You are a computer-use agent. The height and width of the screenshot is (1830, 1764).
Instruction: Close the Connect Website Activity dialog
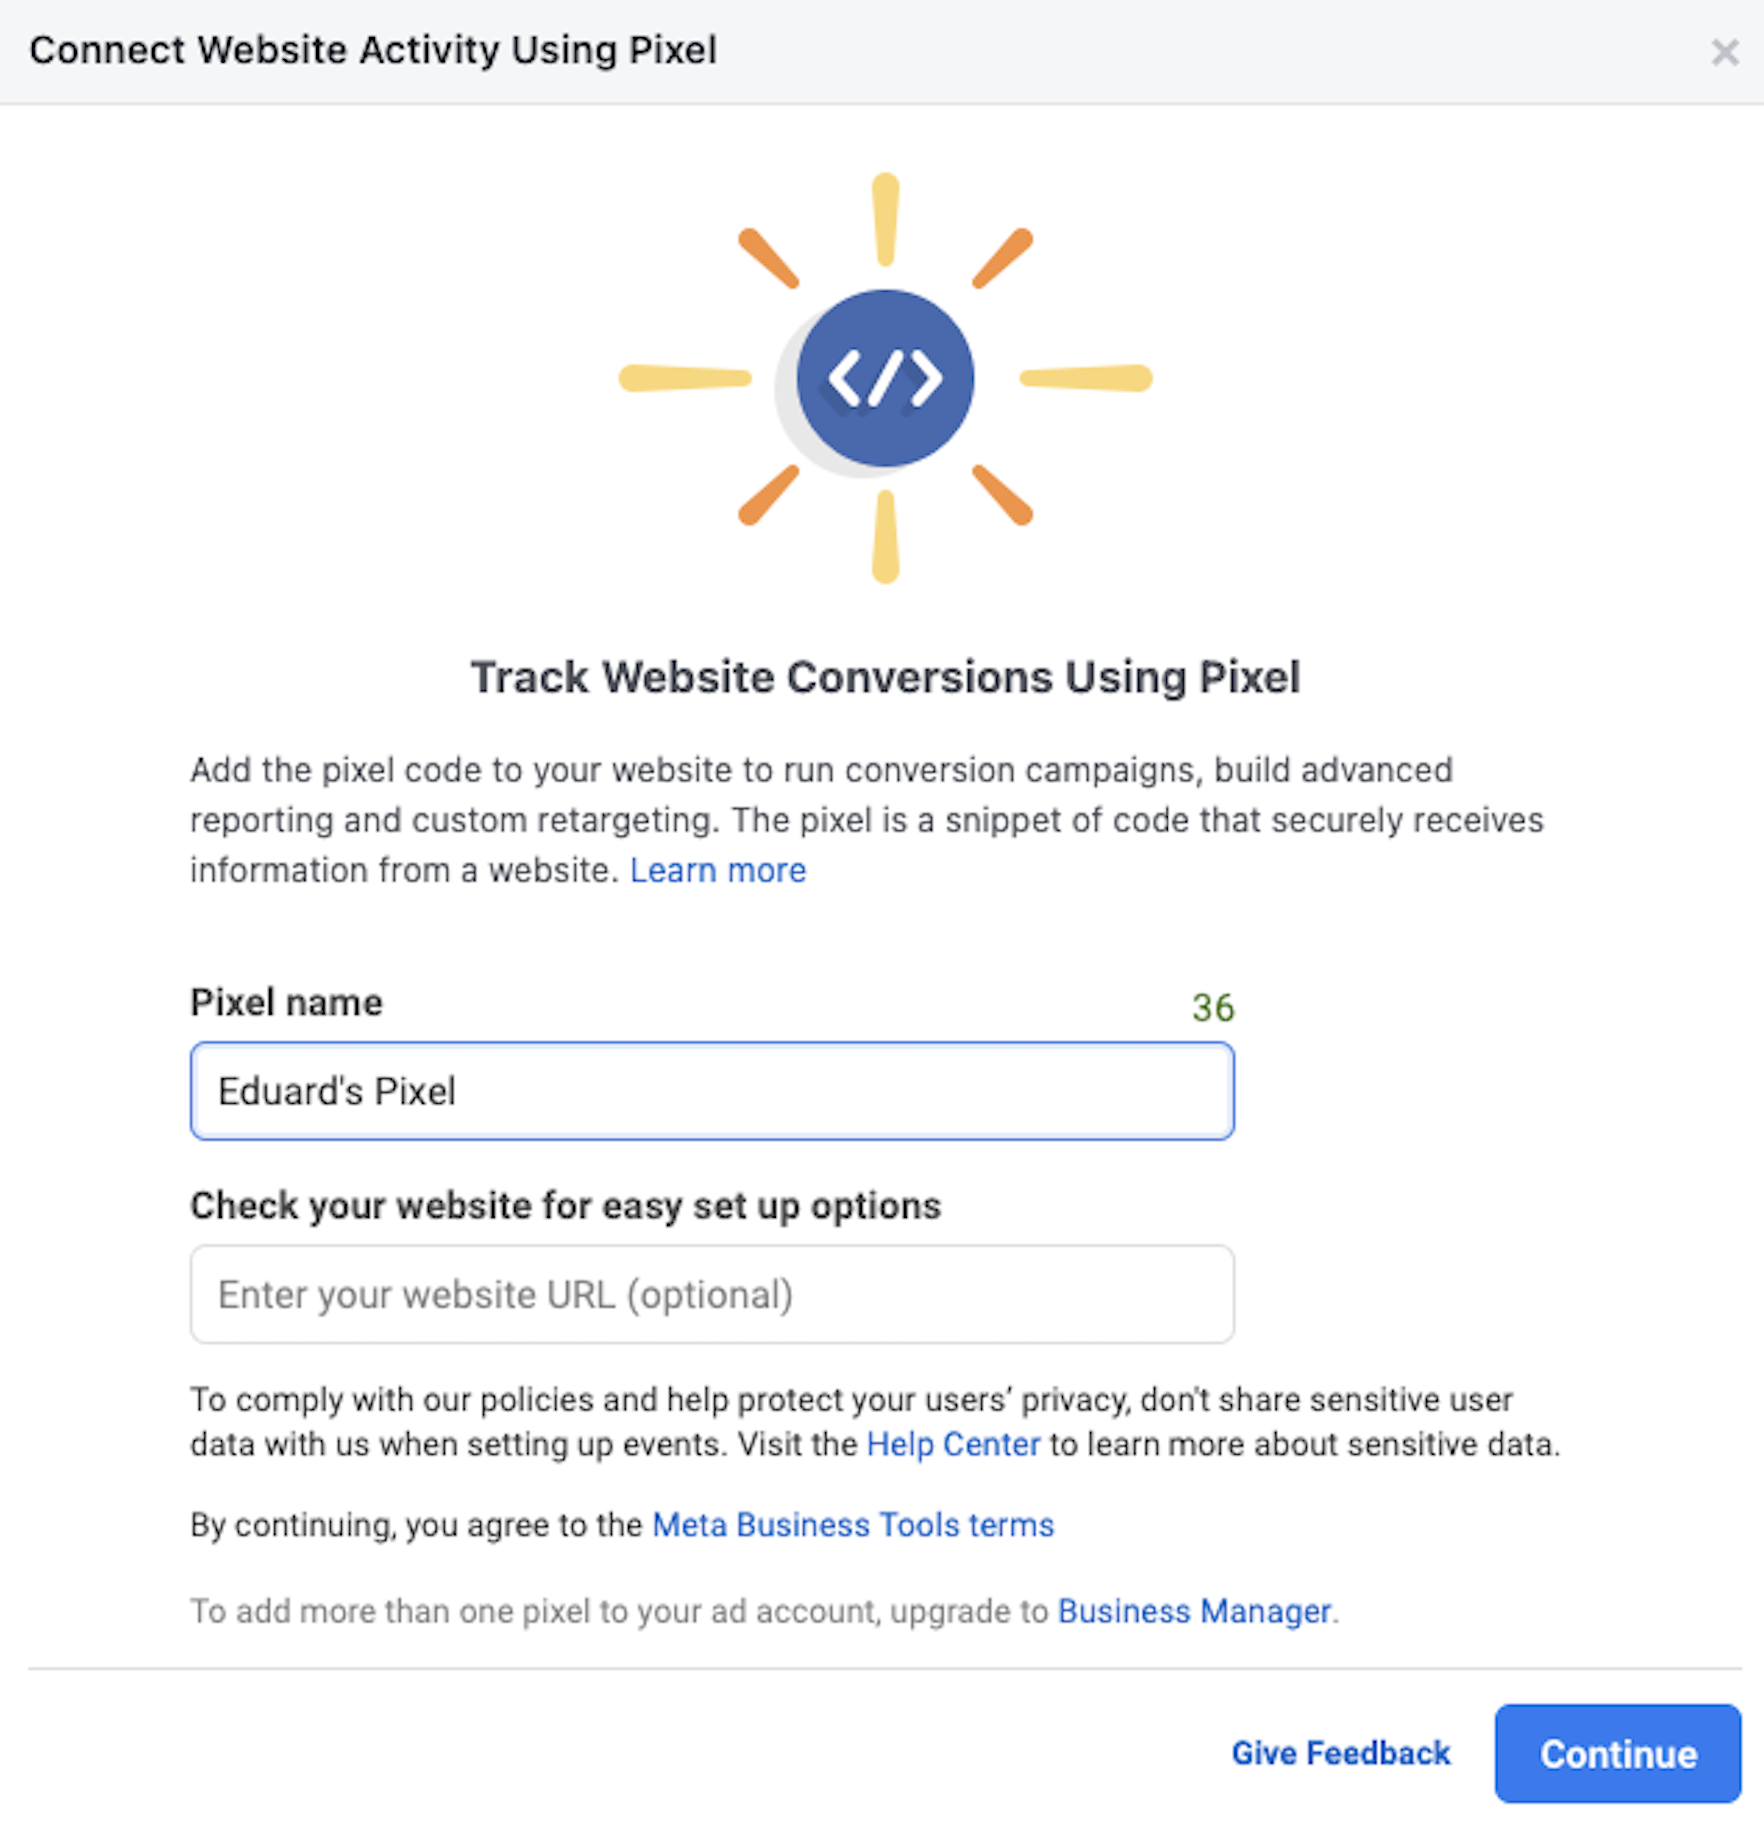pyautogui.click(x=1724, y=52)
